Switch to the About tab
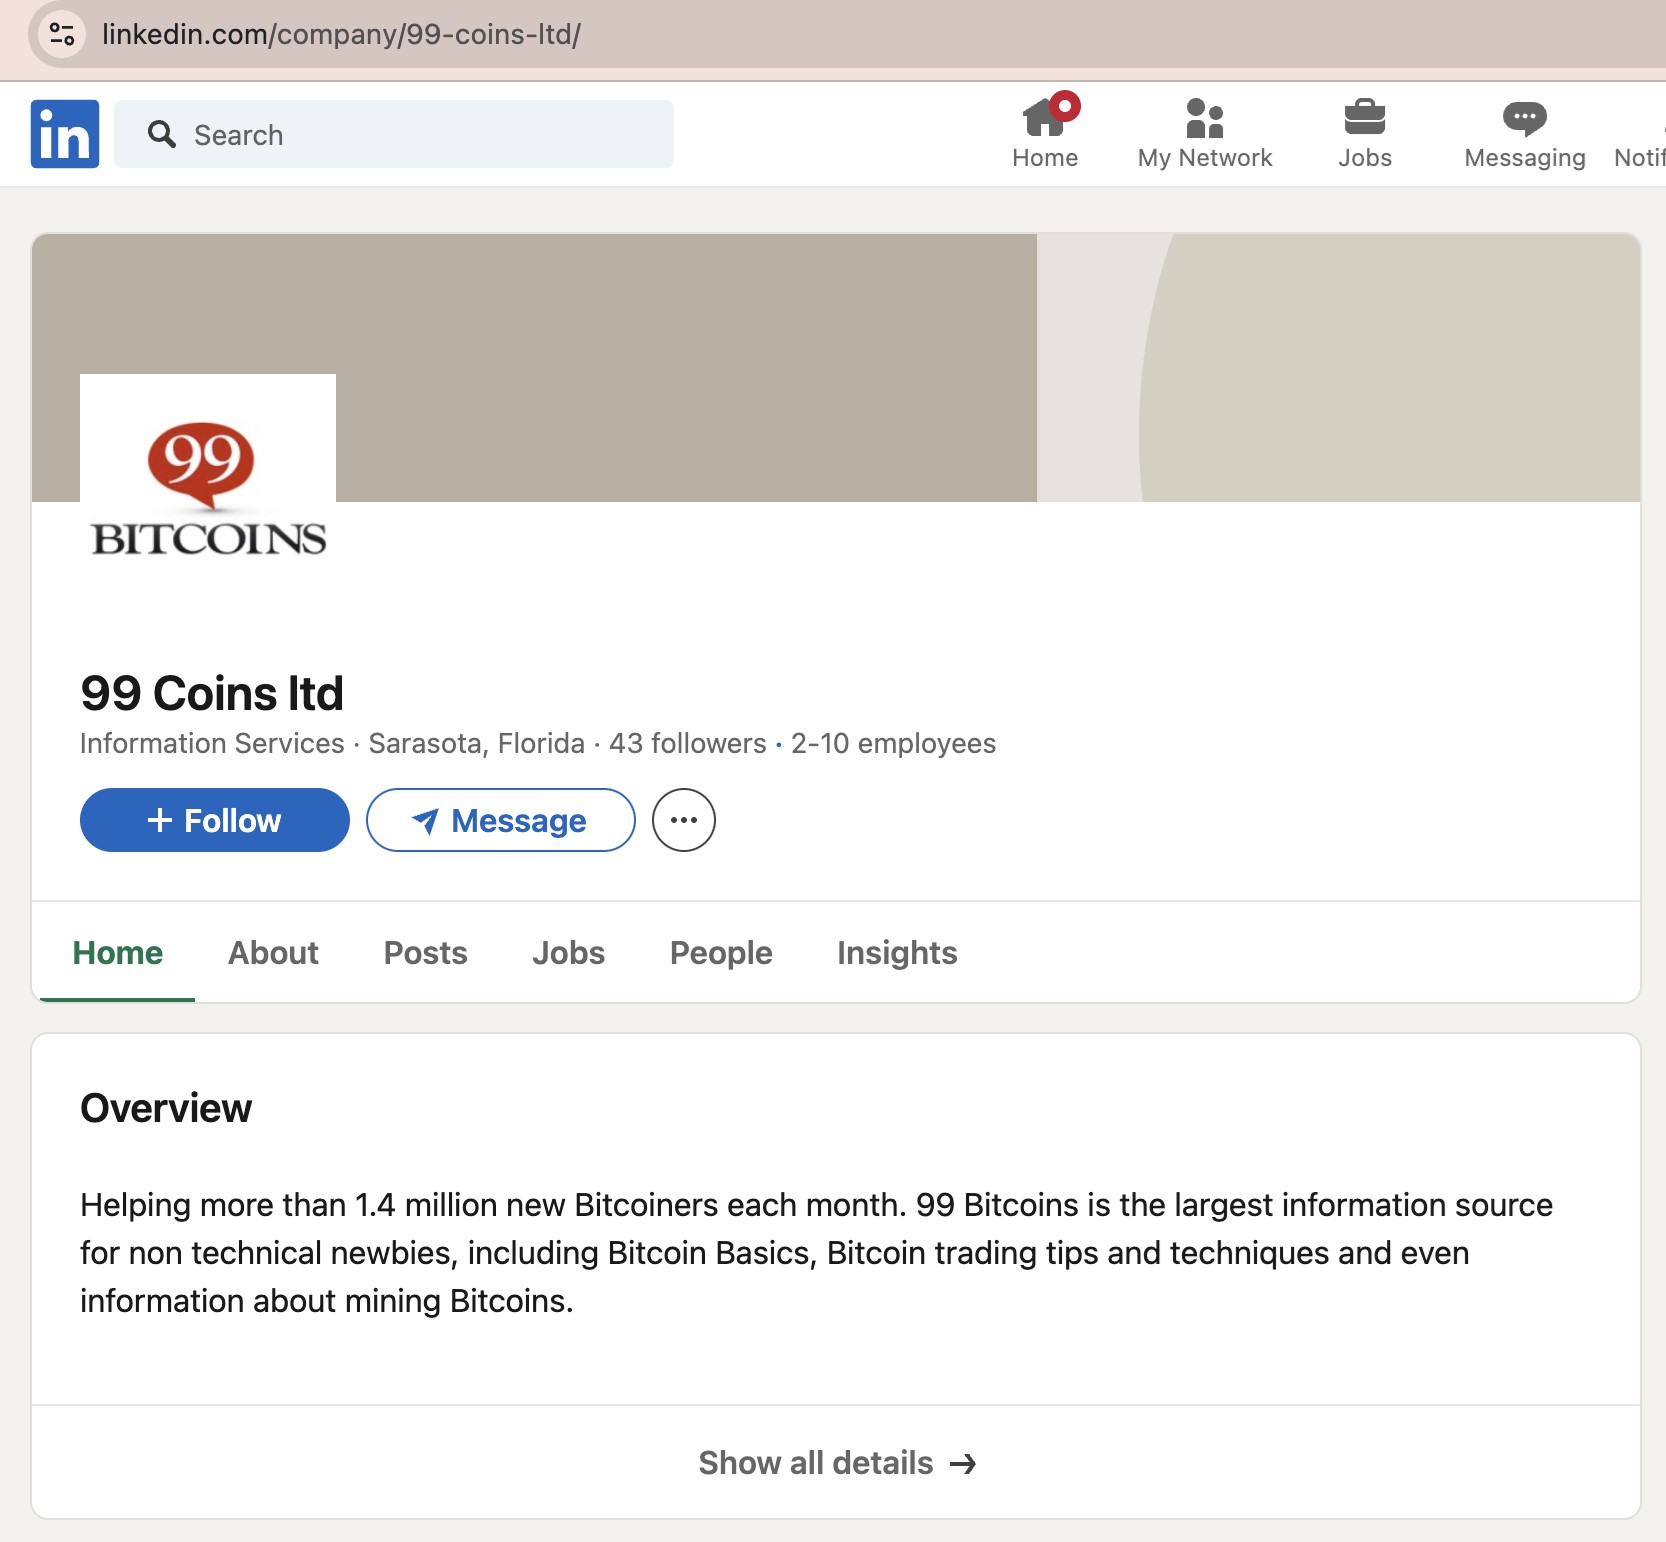This screenshot has width=1666, height=1542. coord(273,953)
